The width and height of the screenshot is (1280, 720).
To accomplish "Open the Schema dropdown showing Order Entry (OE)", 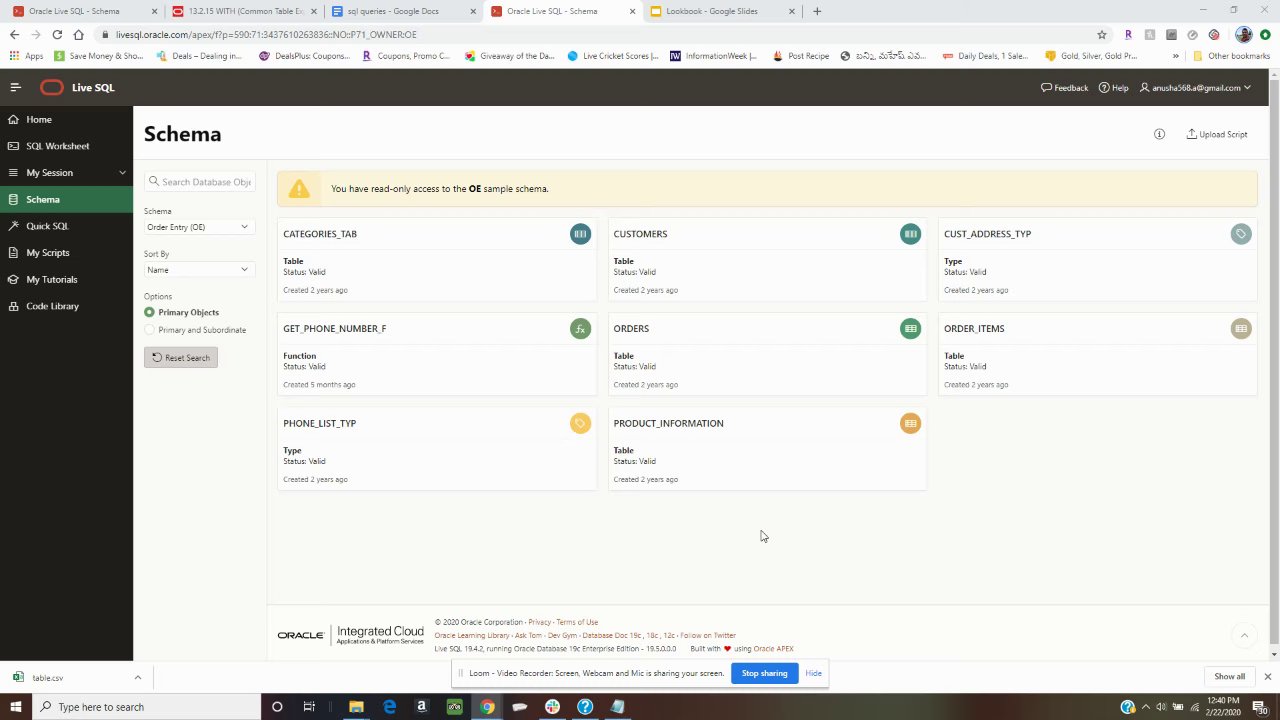I will [x=198, y=227].
